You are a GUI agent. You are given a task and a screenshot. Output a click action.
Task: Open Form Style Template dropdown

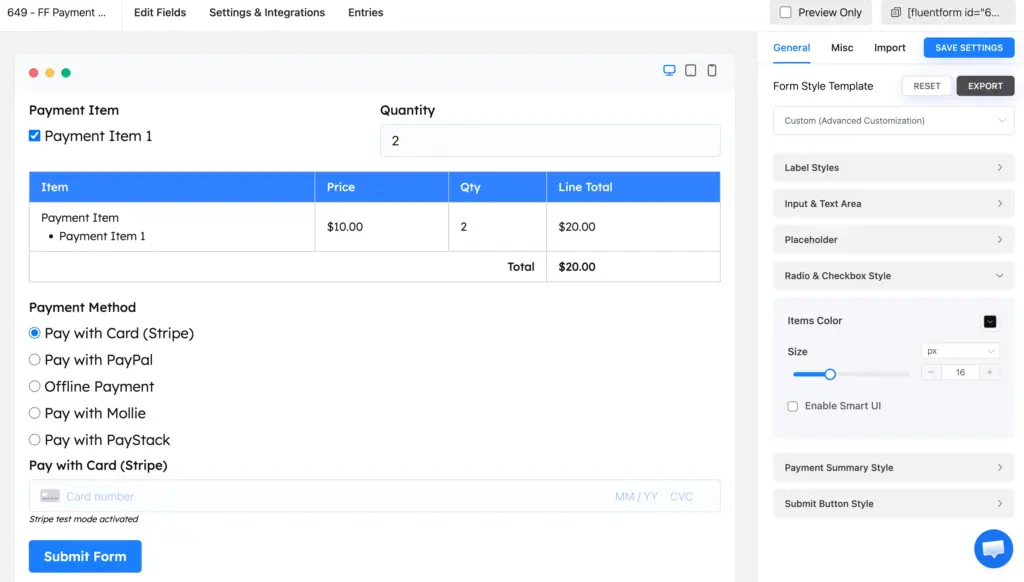pos(893,121)
